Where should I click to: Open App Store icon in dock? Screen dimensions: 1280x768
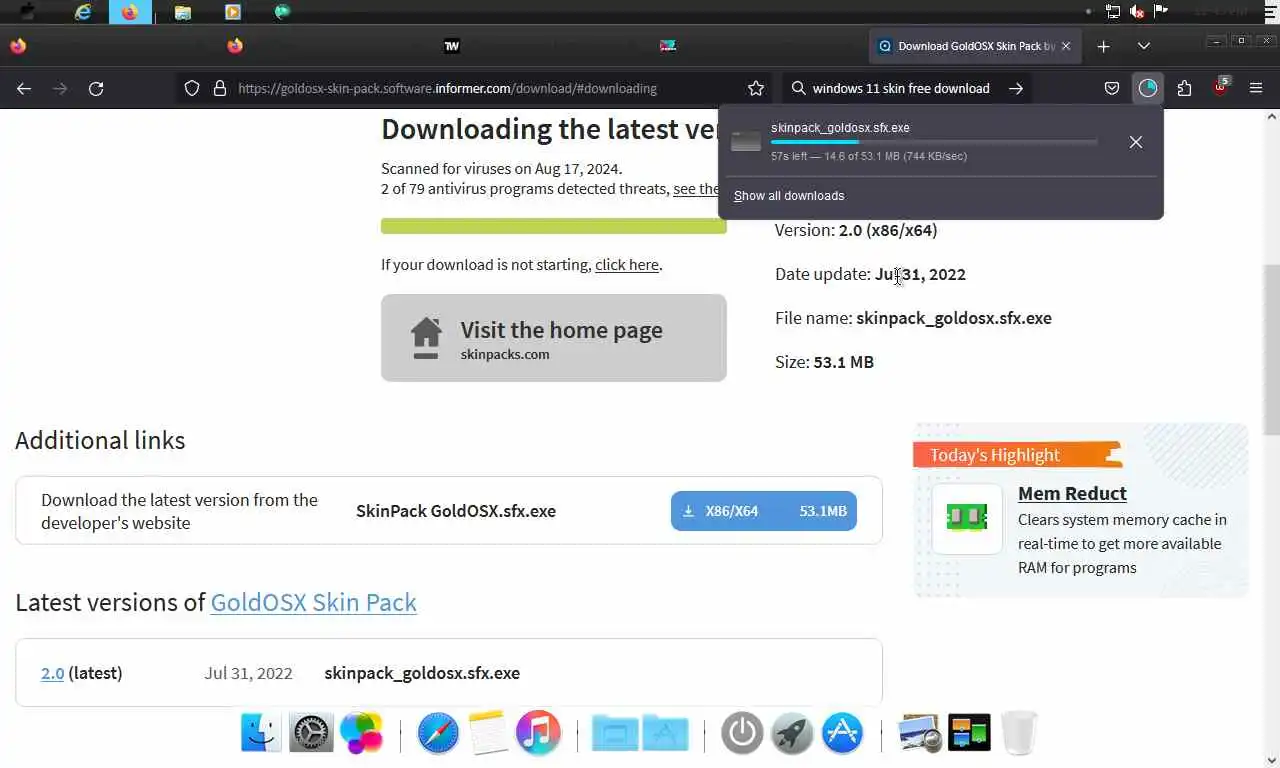coord(842,733)
